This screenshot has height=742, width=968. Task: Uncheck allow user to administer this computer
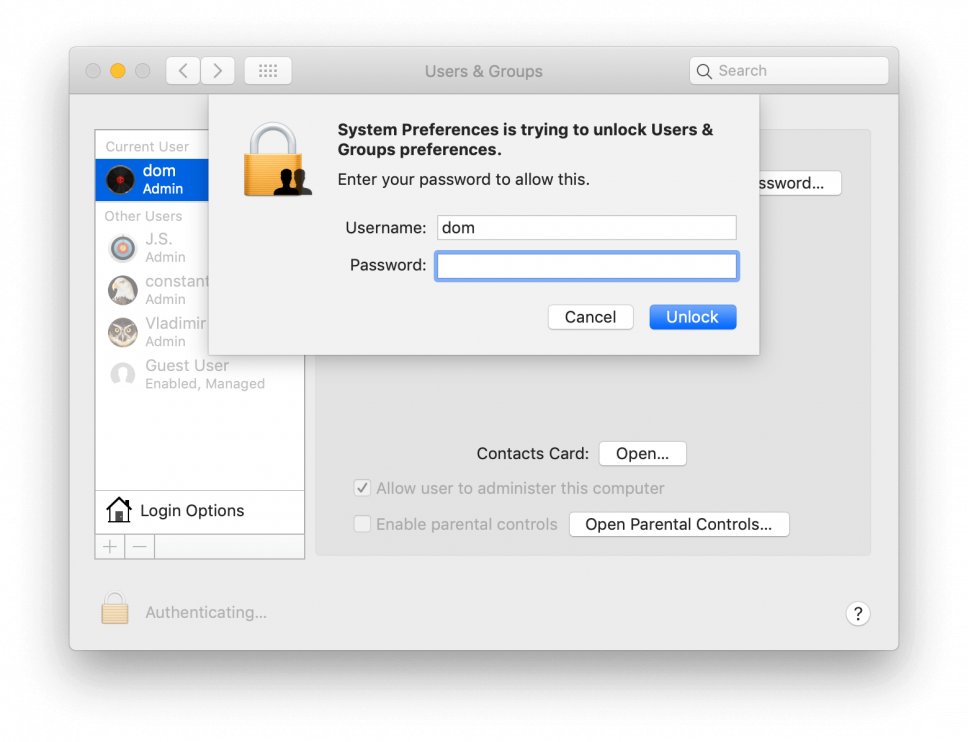point(362,488)
